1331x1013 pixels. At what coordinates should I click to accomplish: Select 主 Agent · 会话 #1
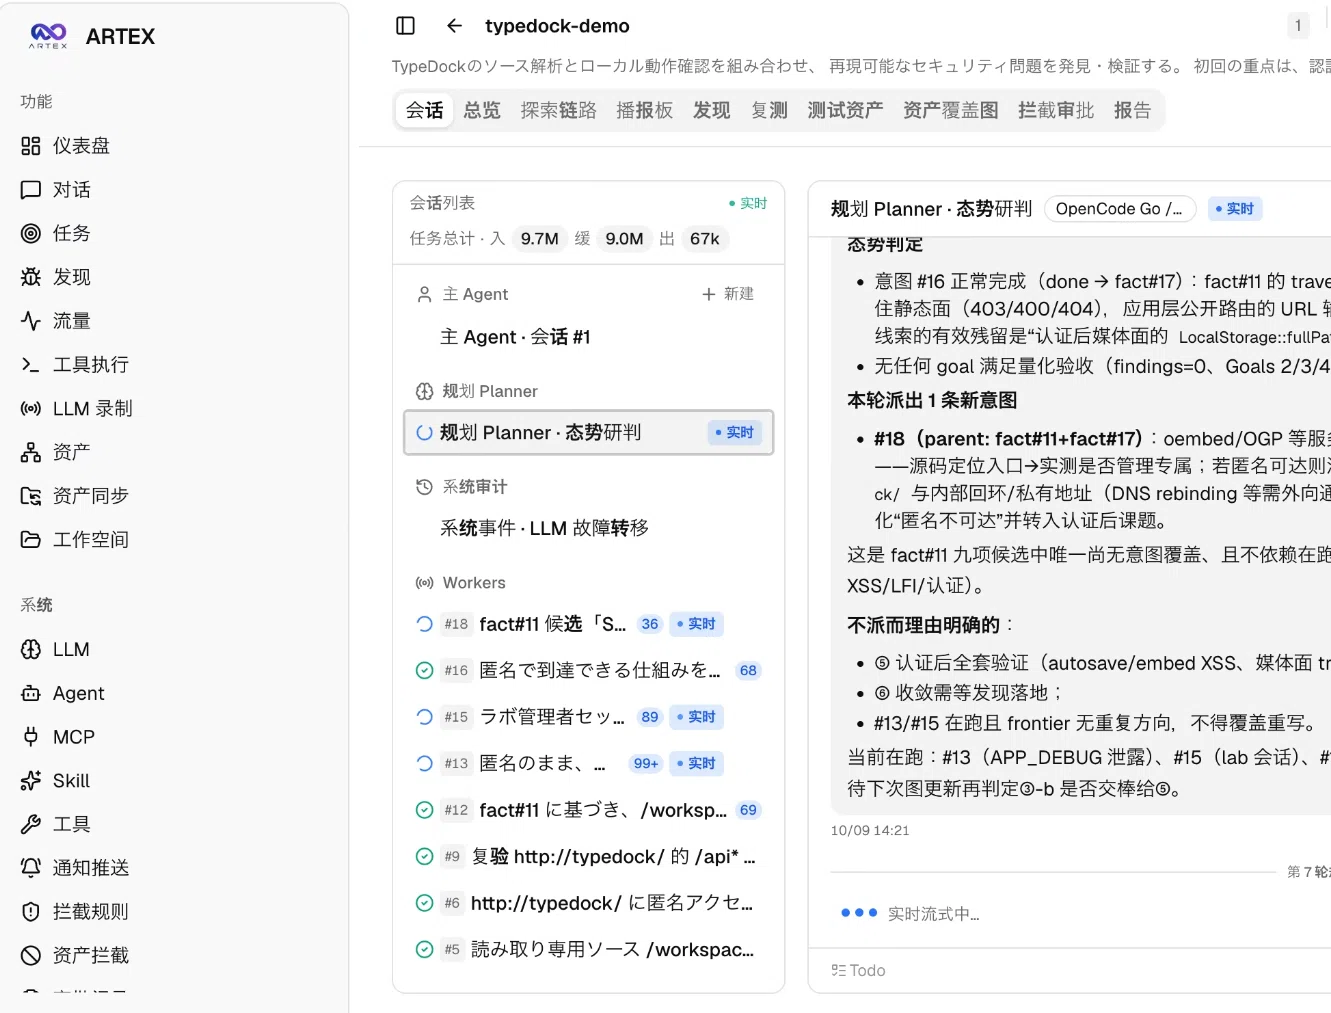(x=588, y=337)
